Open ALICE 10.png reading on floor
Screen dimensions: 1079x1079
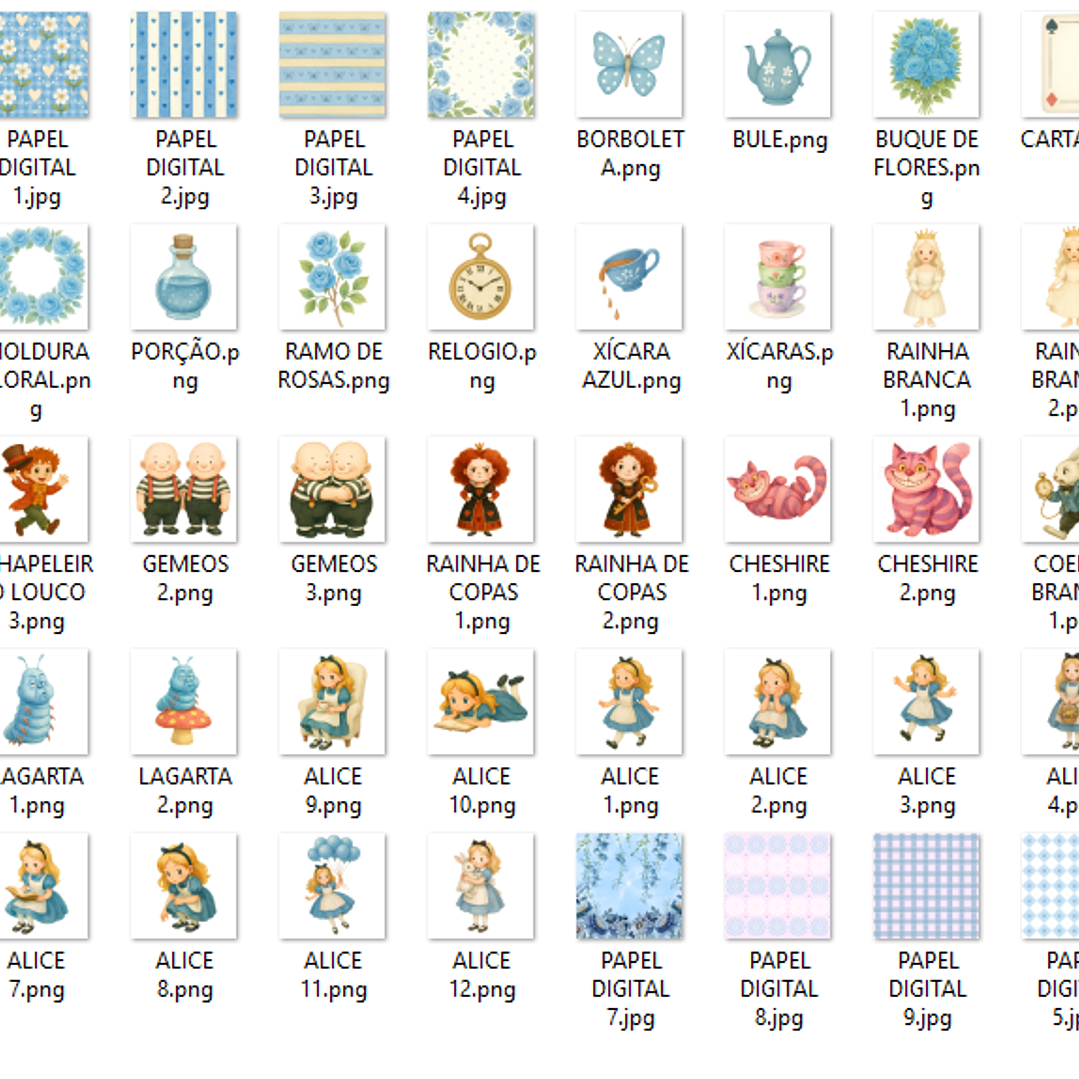pyautogui.click(x=481, y=701)
